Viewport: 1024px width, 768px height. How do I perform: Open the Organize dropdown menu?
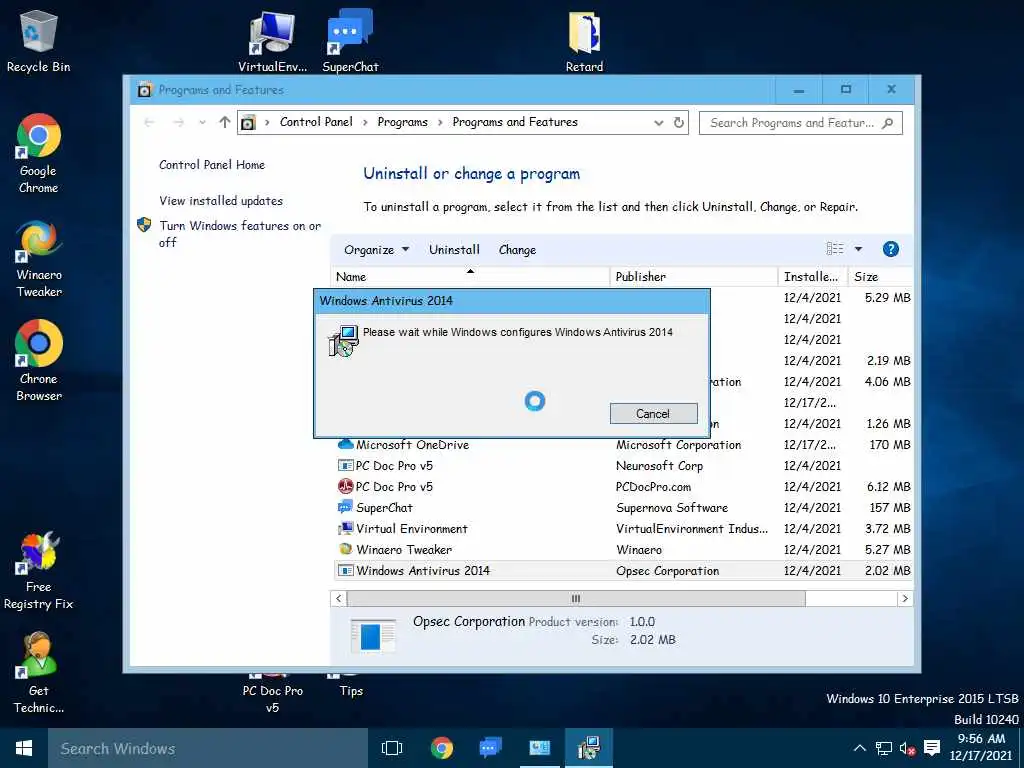pos(377,249)
